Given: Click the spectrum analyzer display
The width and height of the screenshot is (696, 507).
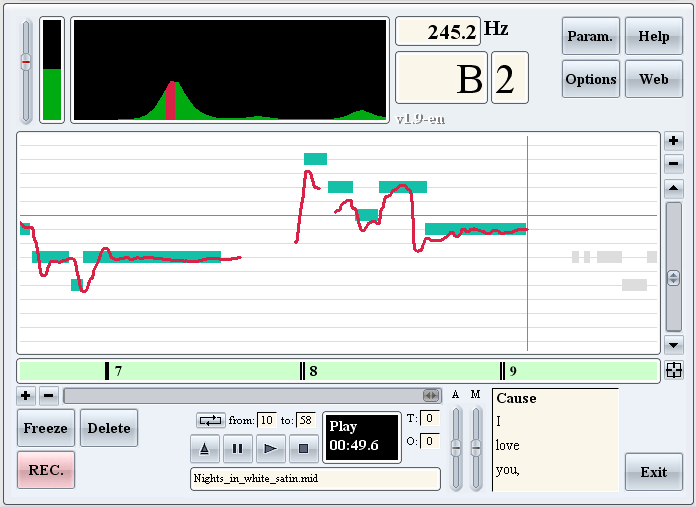Looking at the screenshot, I should (x=229, y=70).
